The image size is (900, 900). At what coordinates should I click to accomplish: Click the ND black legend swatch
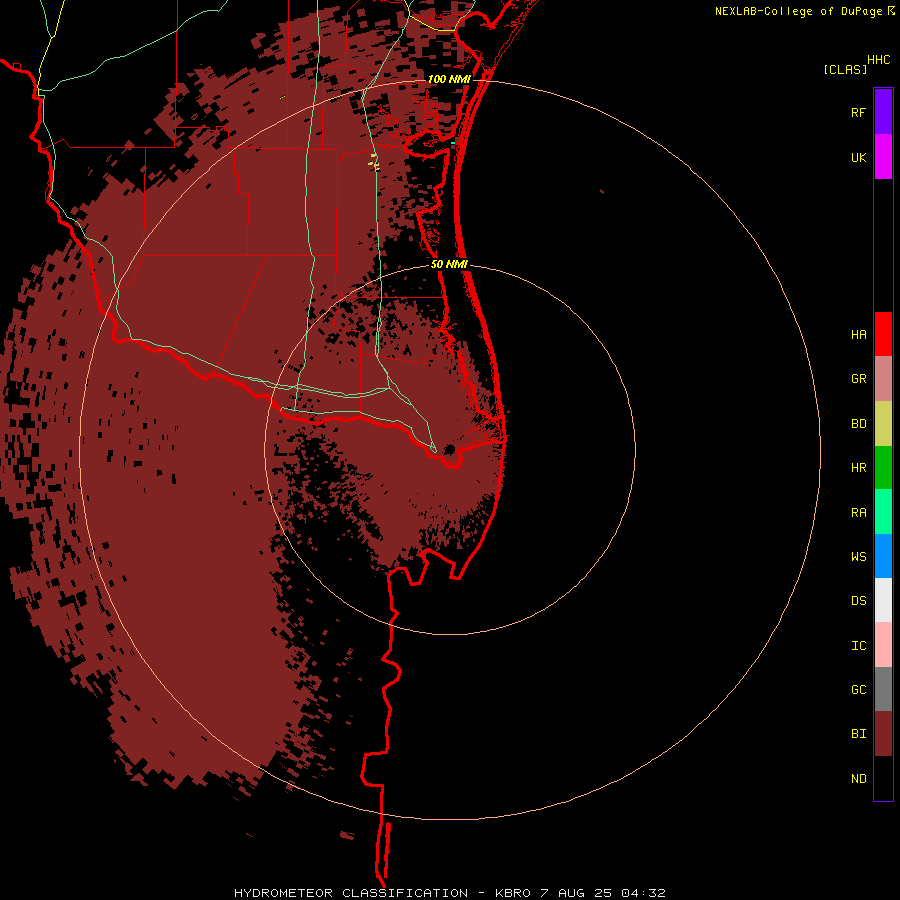(883, 778)
